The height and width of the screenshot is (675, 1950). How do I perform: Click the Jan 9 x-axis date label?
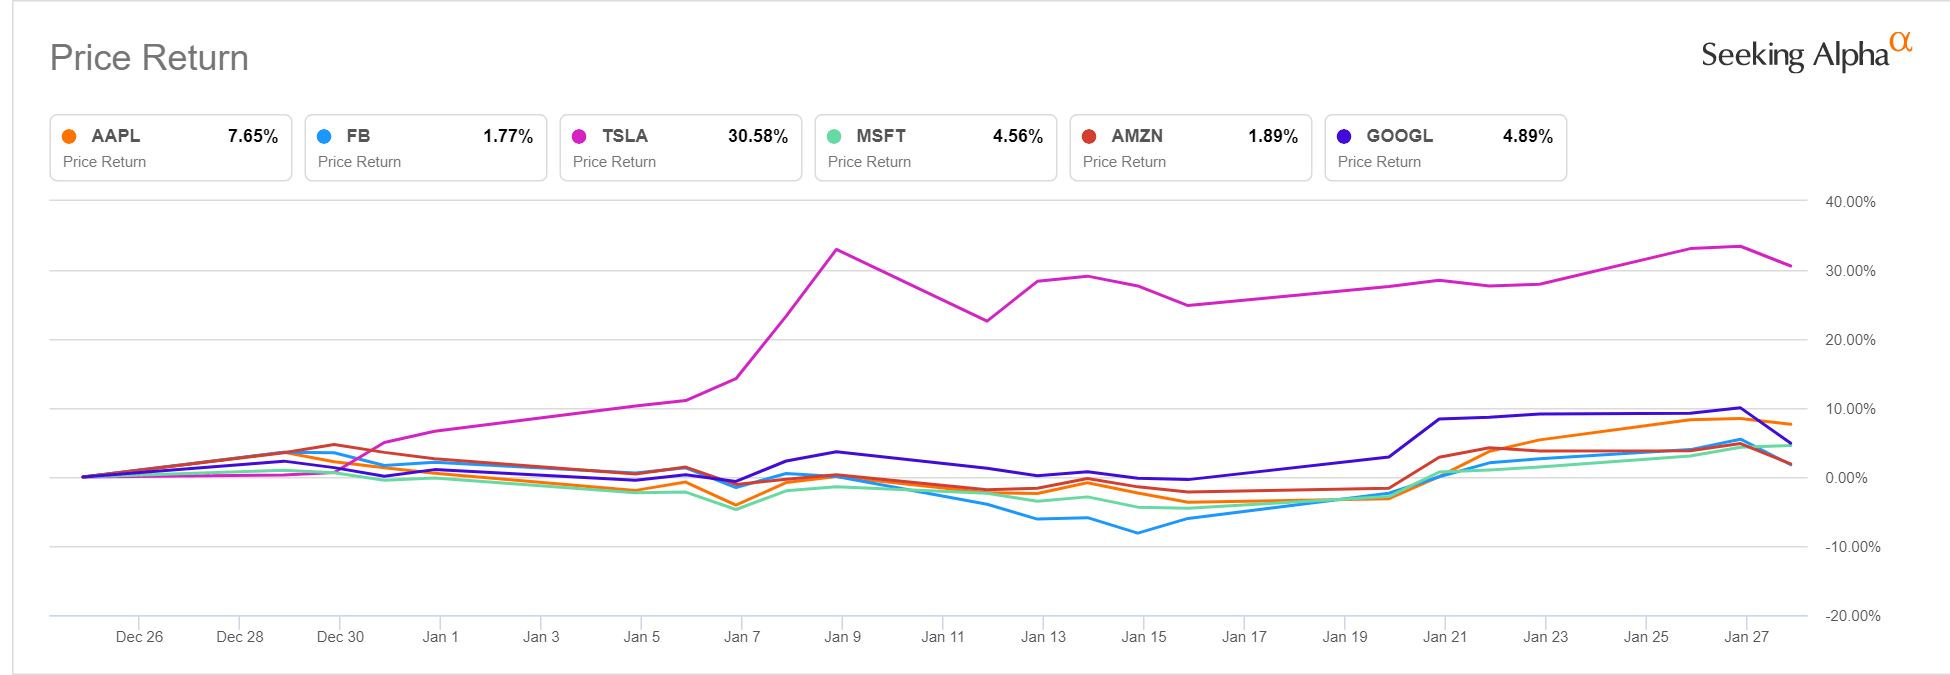tap(842, 637)
